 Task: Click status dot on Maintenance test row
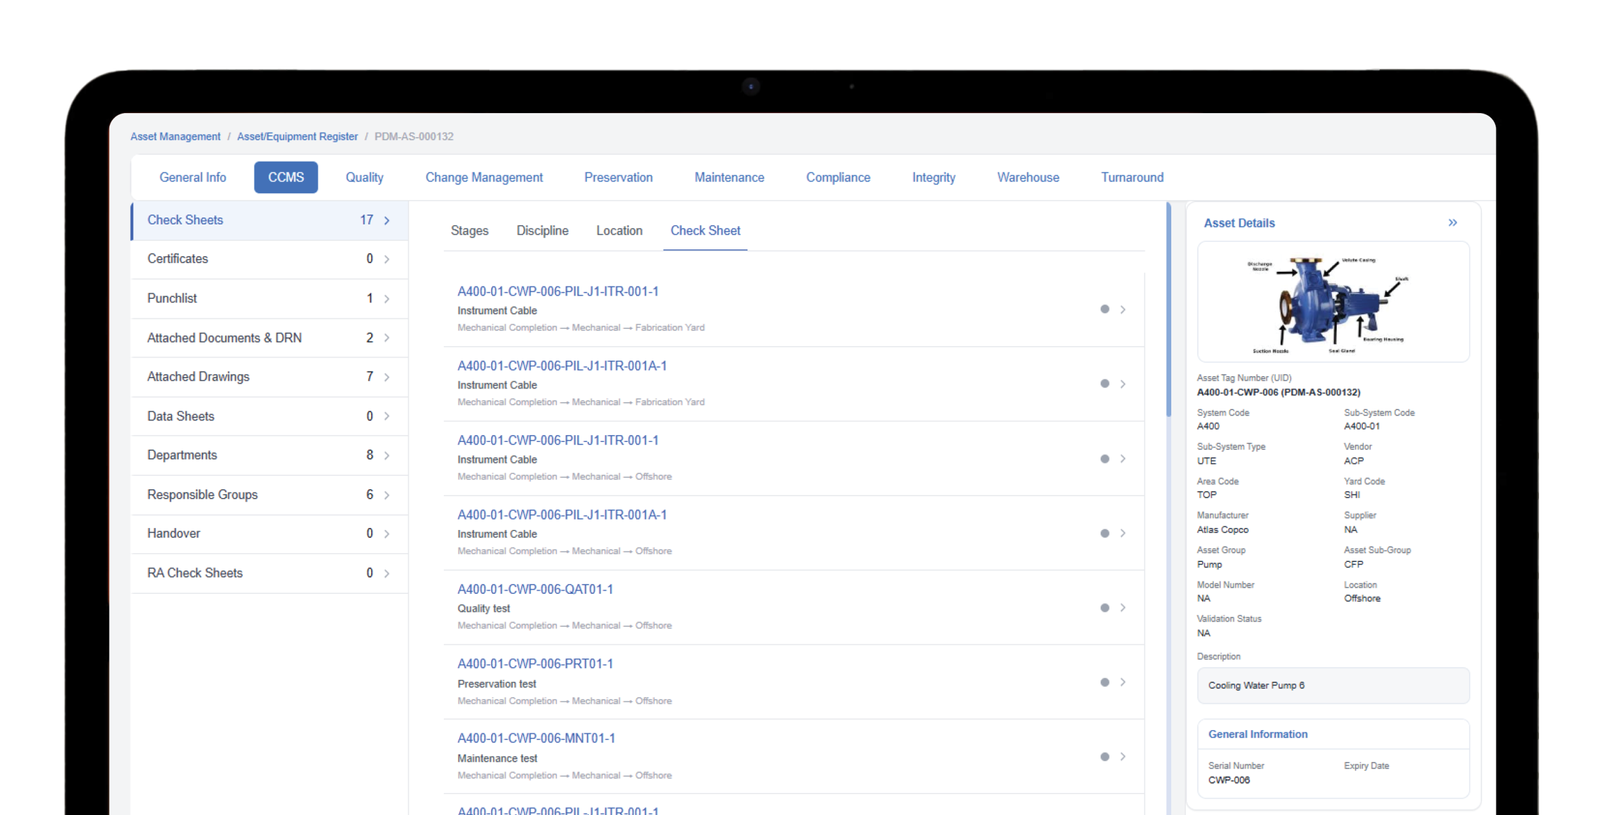(x=1104, y=757)
